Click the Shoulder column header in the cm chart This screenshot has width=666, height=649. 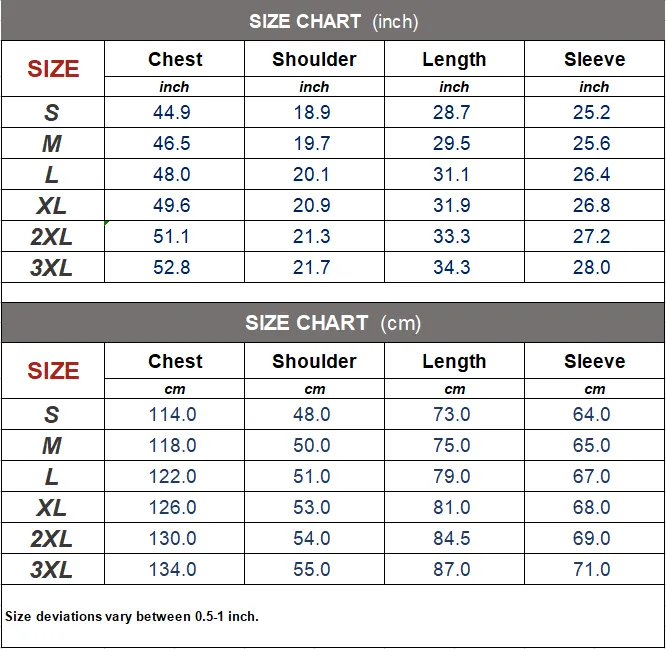[314, 362]
